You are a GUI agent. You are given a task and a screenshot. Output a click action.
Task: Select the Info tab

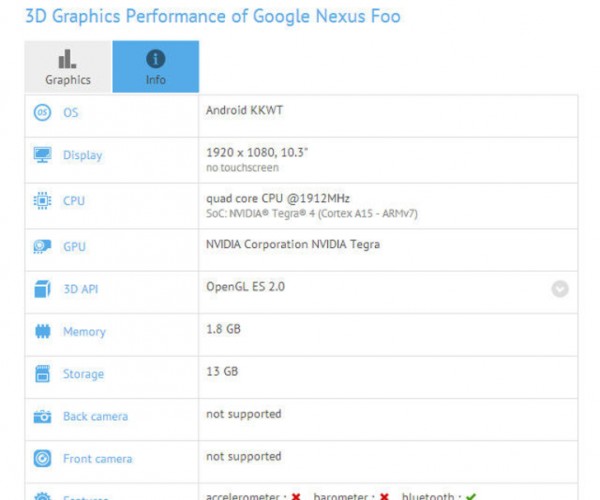click(156, 67)
